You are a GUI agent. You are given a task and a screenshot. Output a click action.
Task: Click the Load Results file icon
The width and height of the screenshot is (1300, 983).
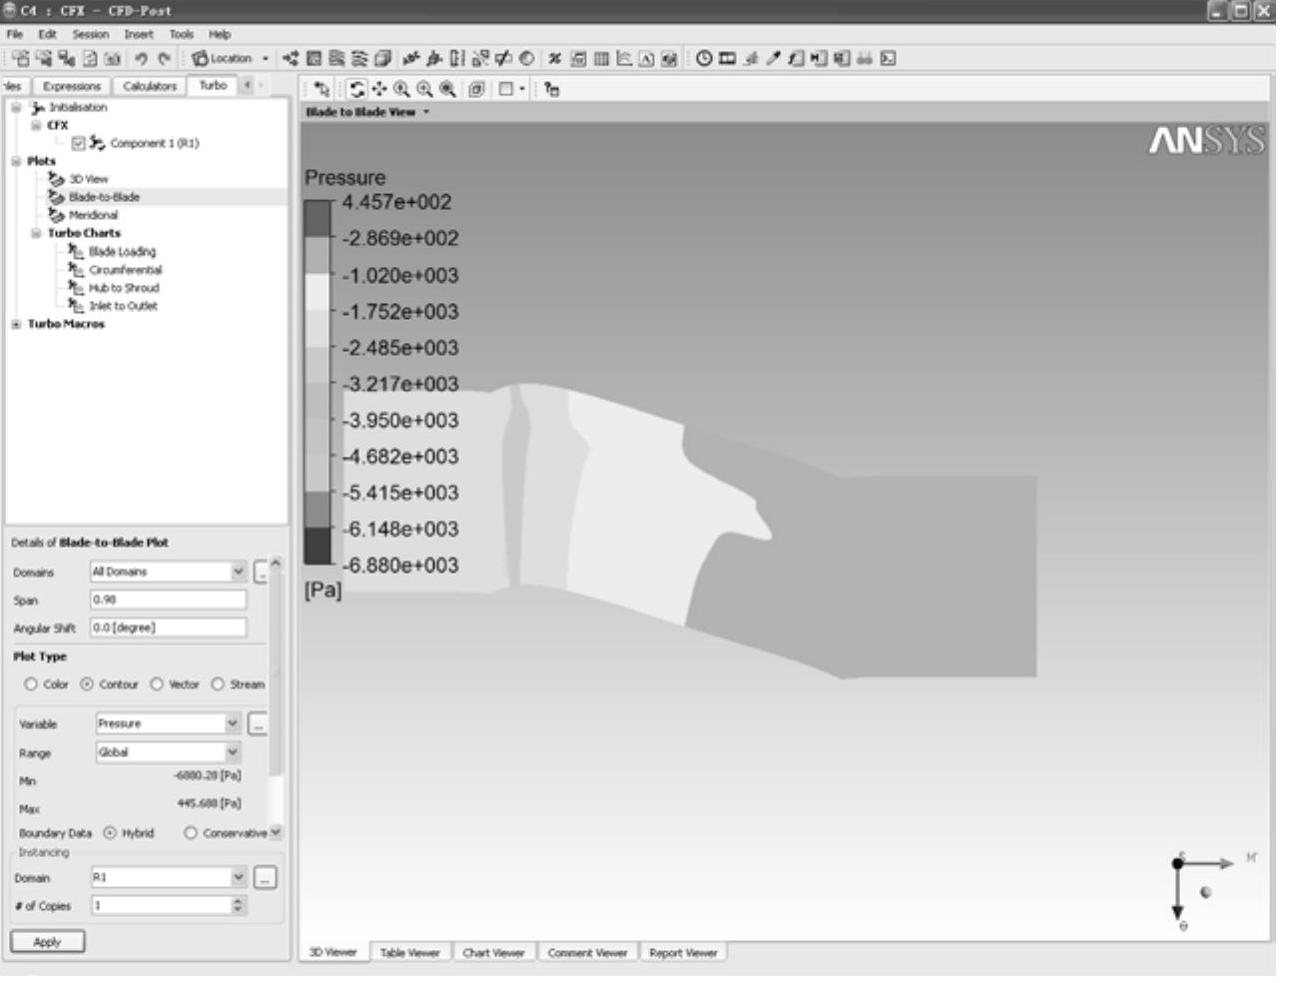pos(19,59)
